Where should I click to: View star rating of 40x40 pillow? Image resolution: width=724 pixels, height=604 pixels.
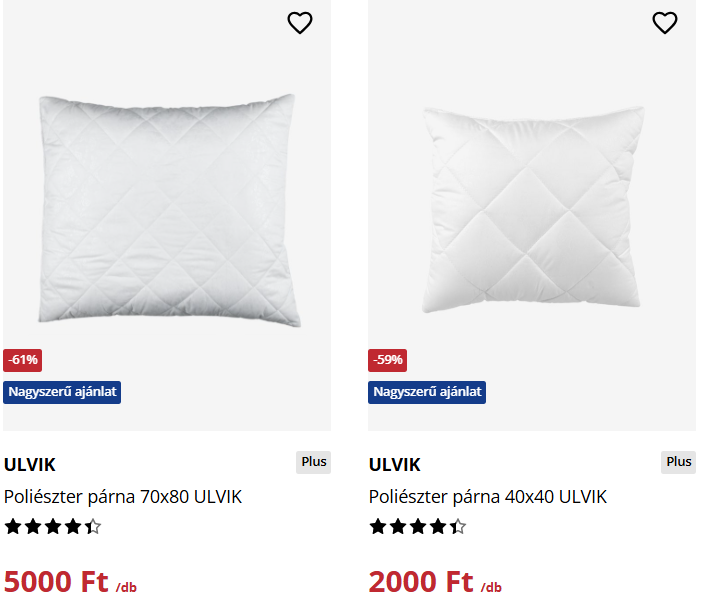pyautogui.click(x=418, y=527)
